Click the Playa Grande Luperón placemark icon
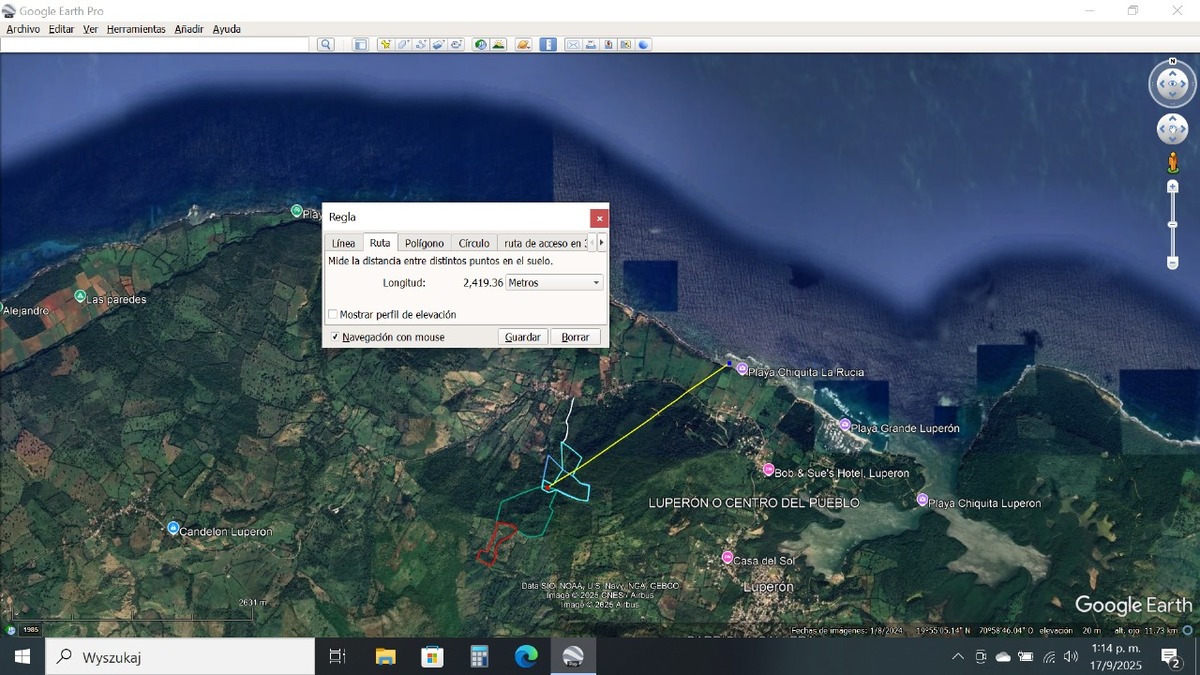The height and width of the screenshot is (675, 1200). pos(845,425)
